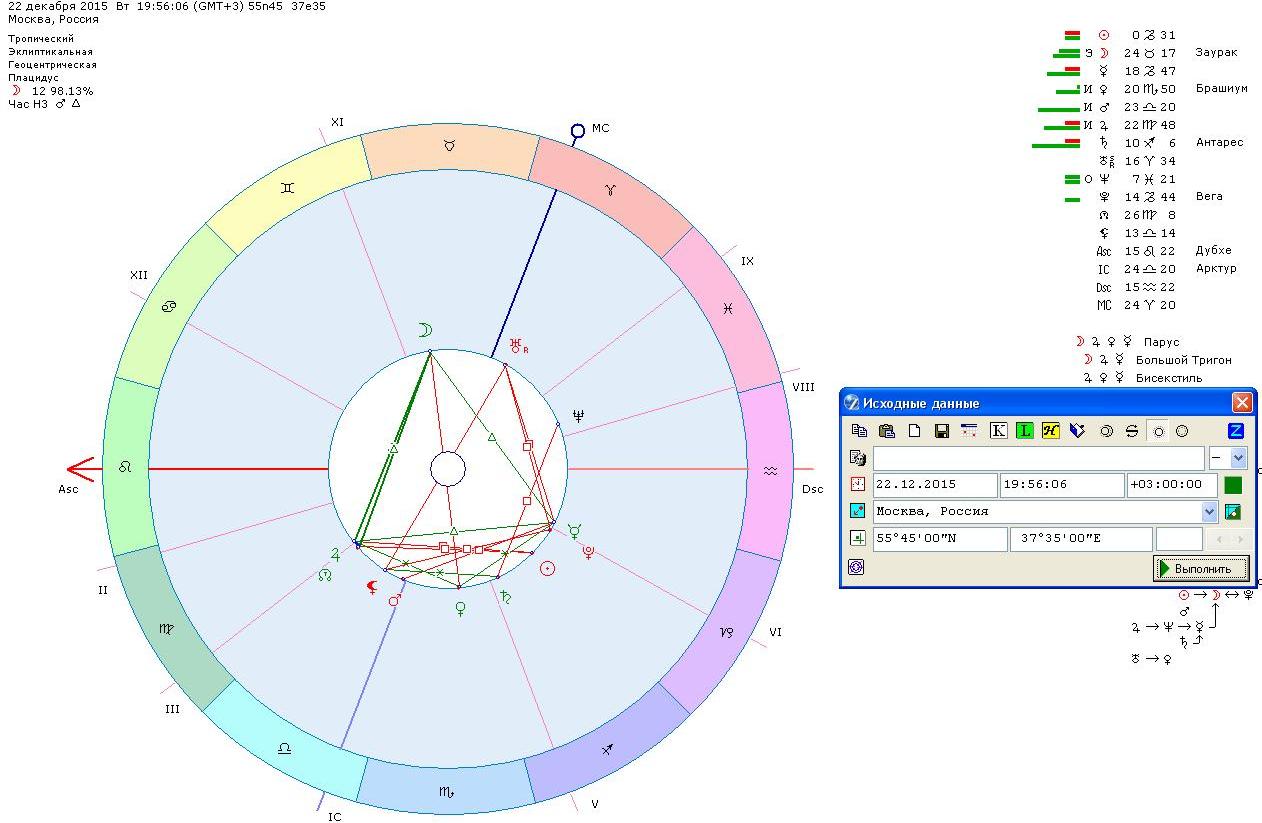The width and height of the screenshot is (1262, 823).
Task: Toggle the pressed single-circle chart mode
Action: click(1158, 431)
